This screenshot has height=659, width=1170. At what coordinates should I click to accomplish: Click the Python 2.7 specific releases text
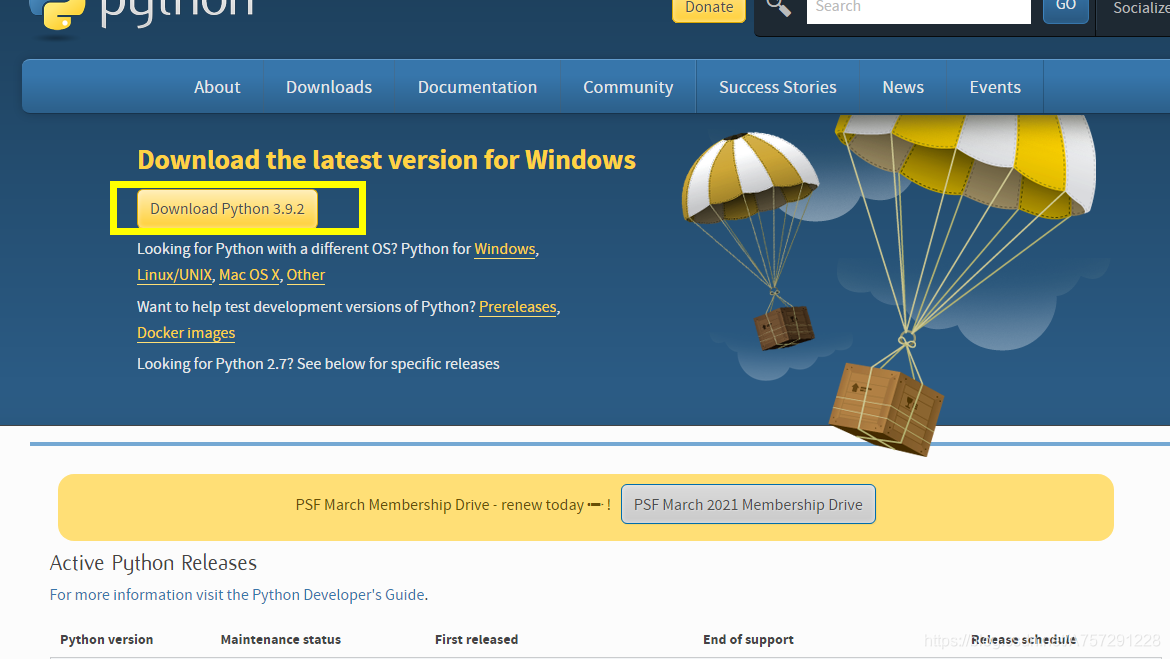319,364
